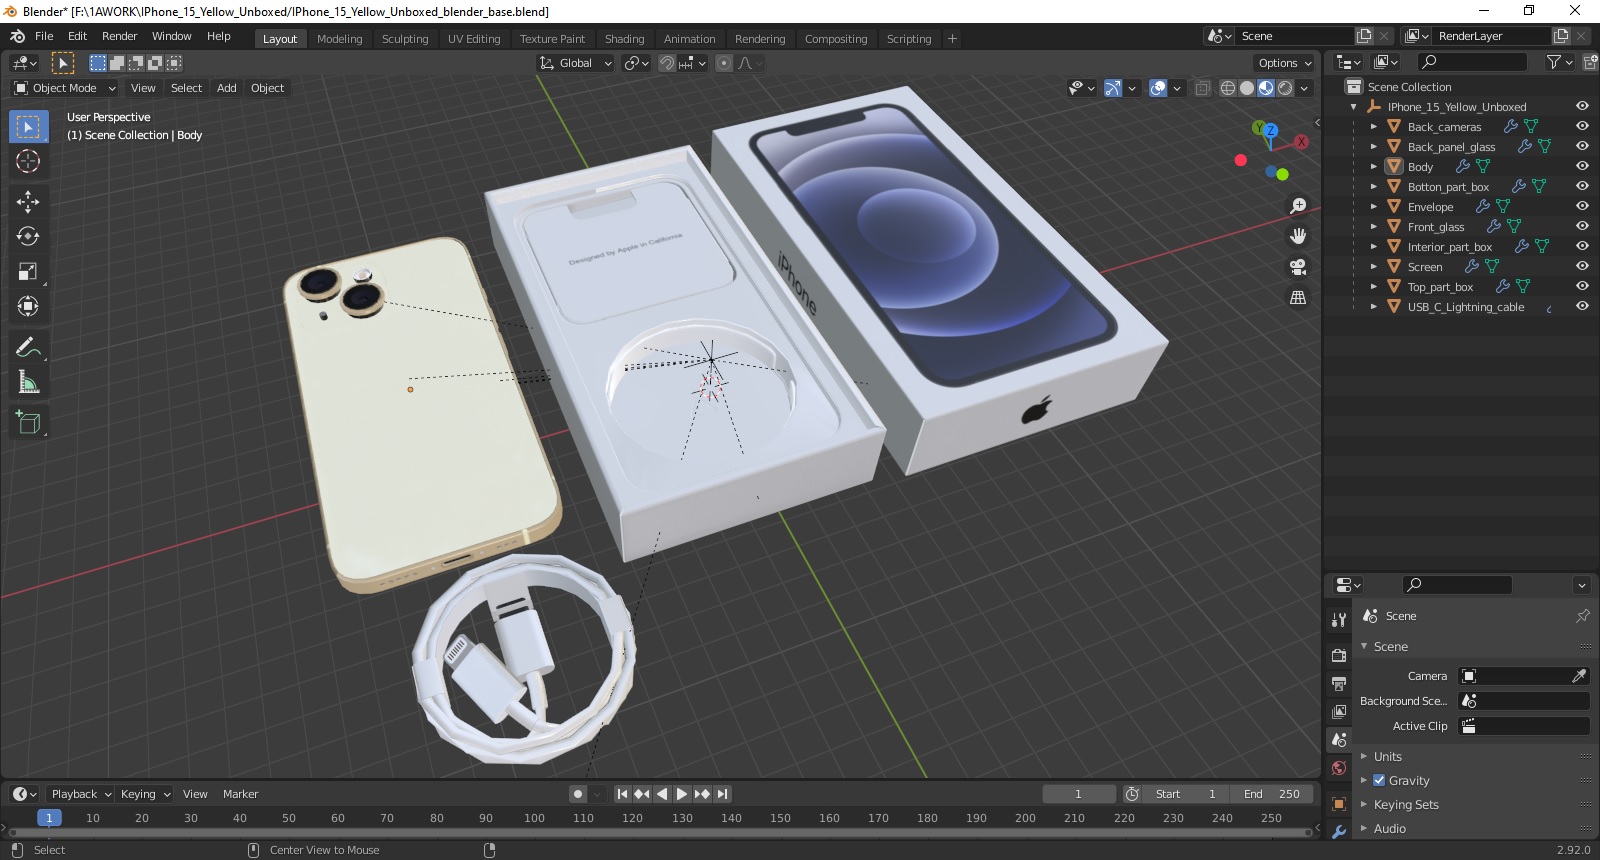The image size is (1600, 860).
Task: Expand the Audio panel
Action: pyautogui.click(x=1364, y=828)
